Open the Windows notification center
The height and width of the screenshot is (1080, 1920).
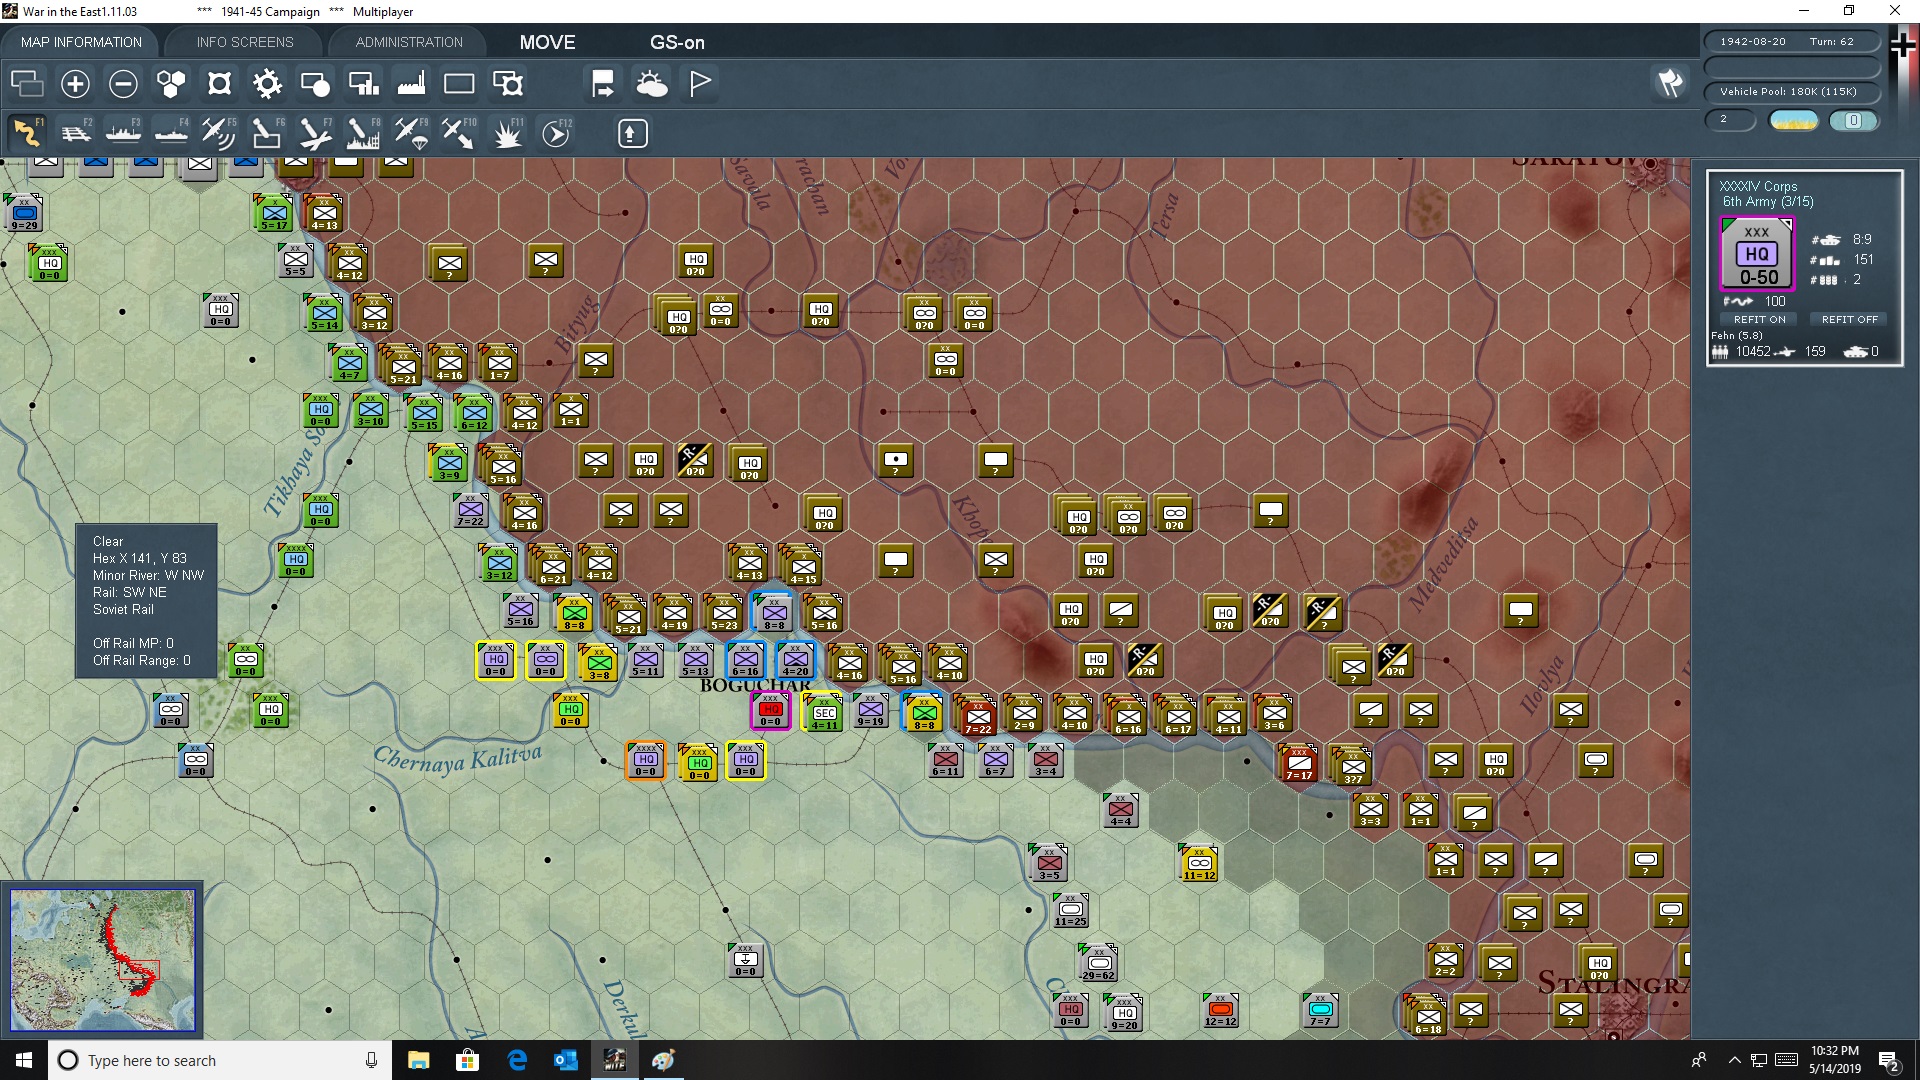click(x=1889, y=1060)
